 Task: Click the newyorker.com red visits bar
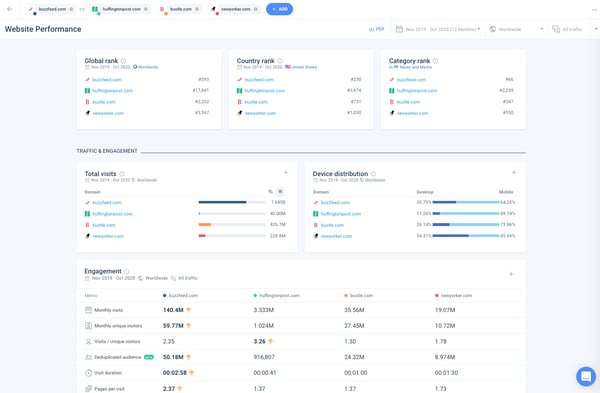tap(202, 236)
